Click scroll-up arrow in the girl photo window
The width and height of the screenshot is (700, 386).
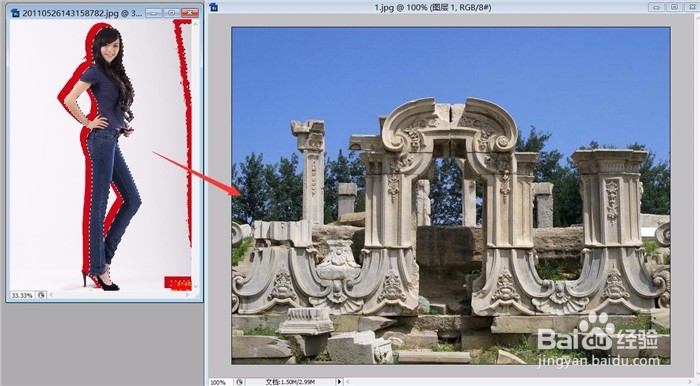[196, 24]
